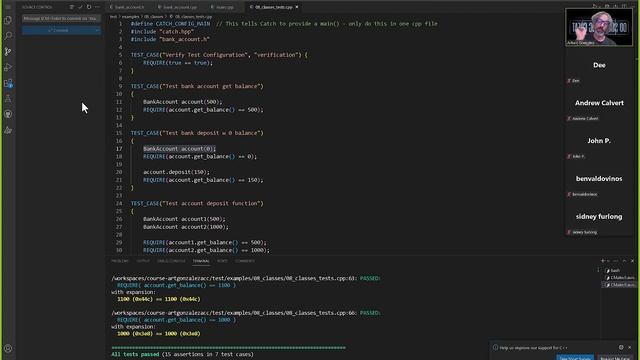Image resolution: width=640 pixels, height=360 pixels.
Task: Open the GitHub view icon
Action: pos(8,115)
